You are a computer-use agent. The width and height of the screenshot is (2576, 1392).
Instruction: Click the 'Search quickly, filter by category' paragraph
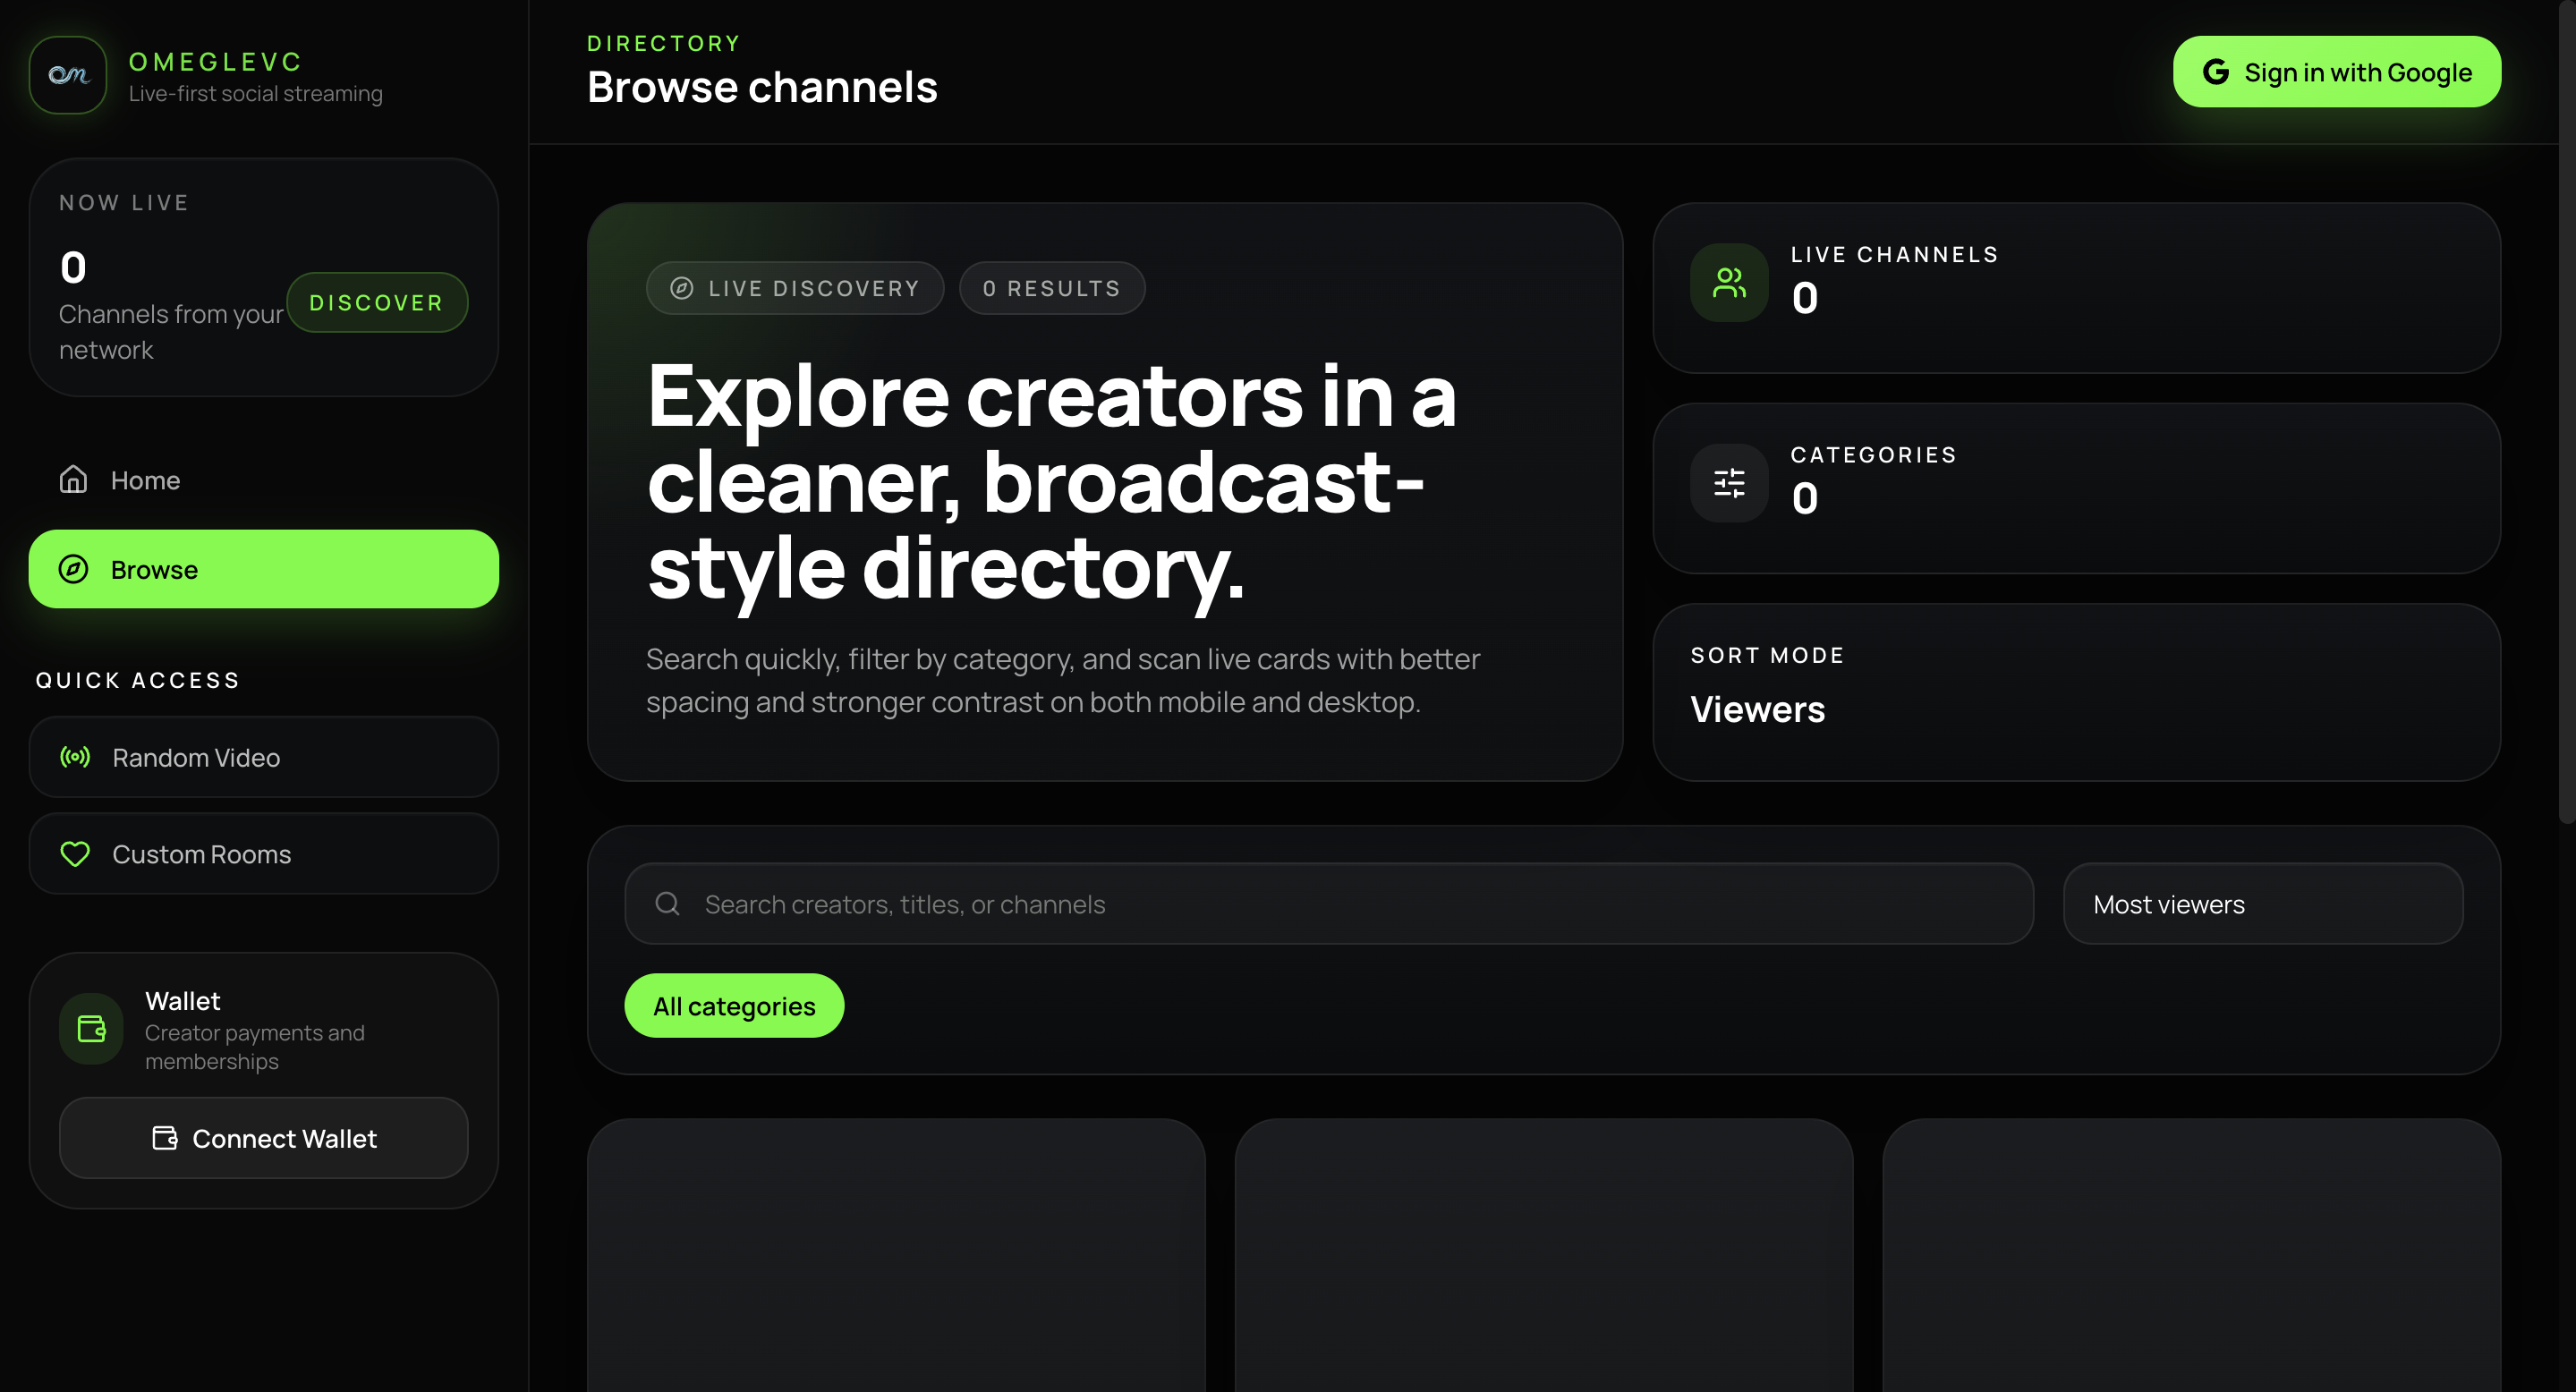(x=1063, y=680)
